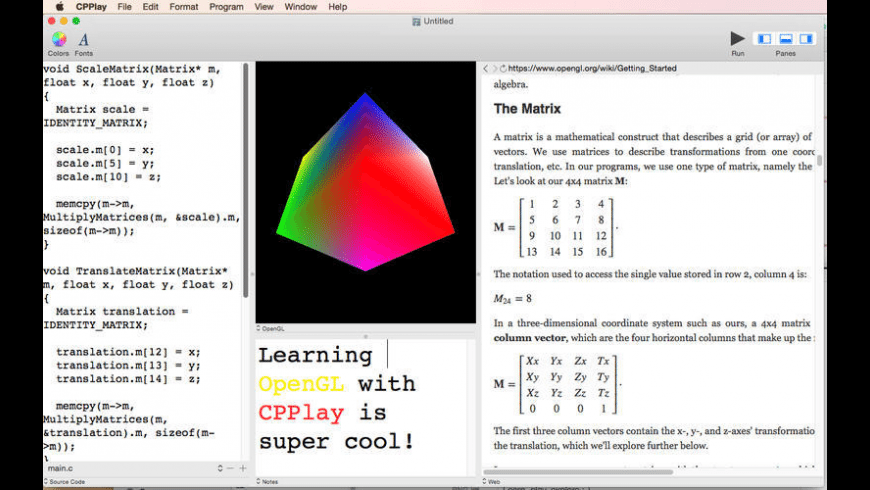Click the minus icon to remove main.c
870x490 pixels.
point(231,468)
